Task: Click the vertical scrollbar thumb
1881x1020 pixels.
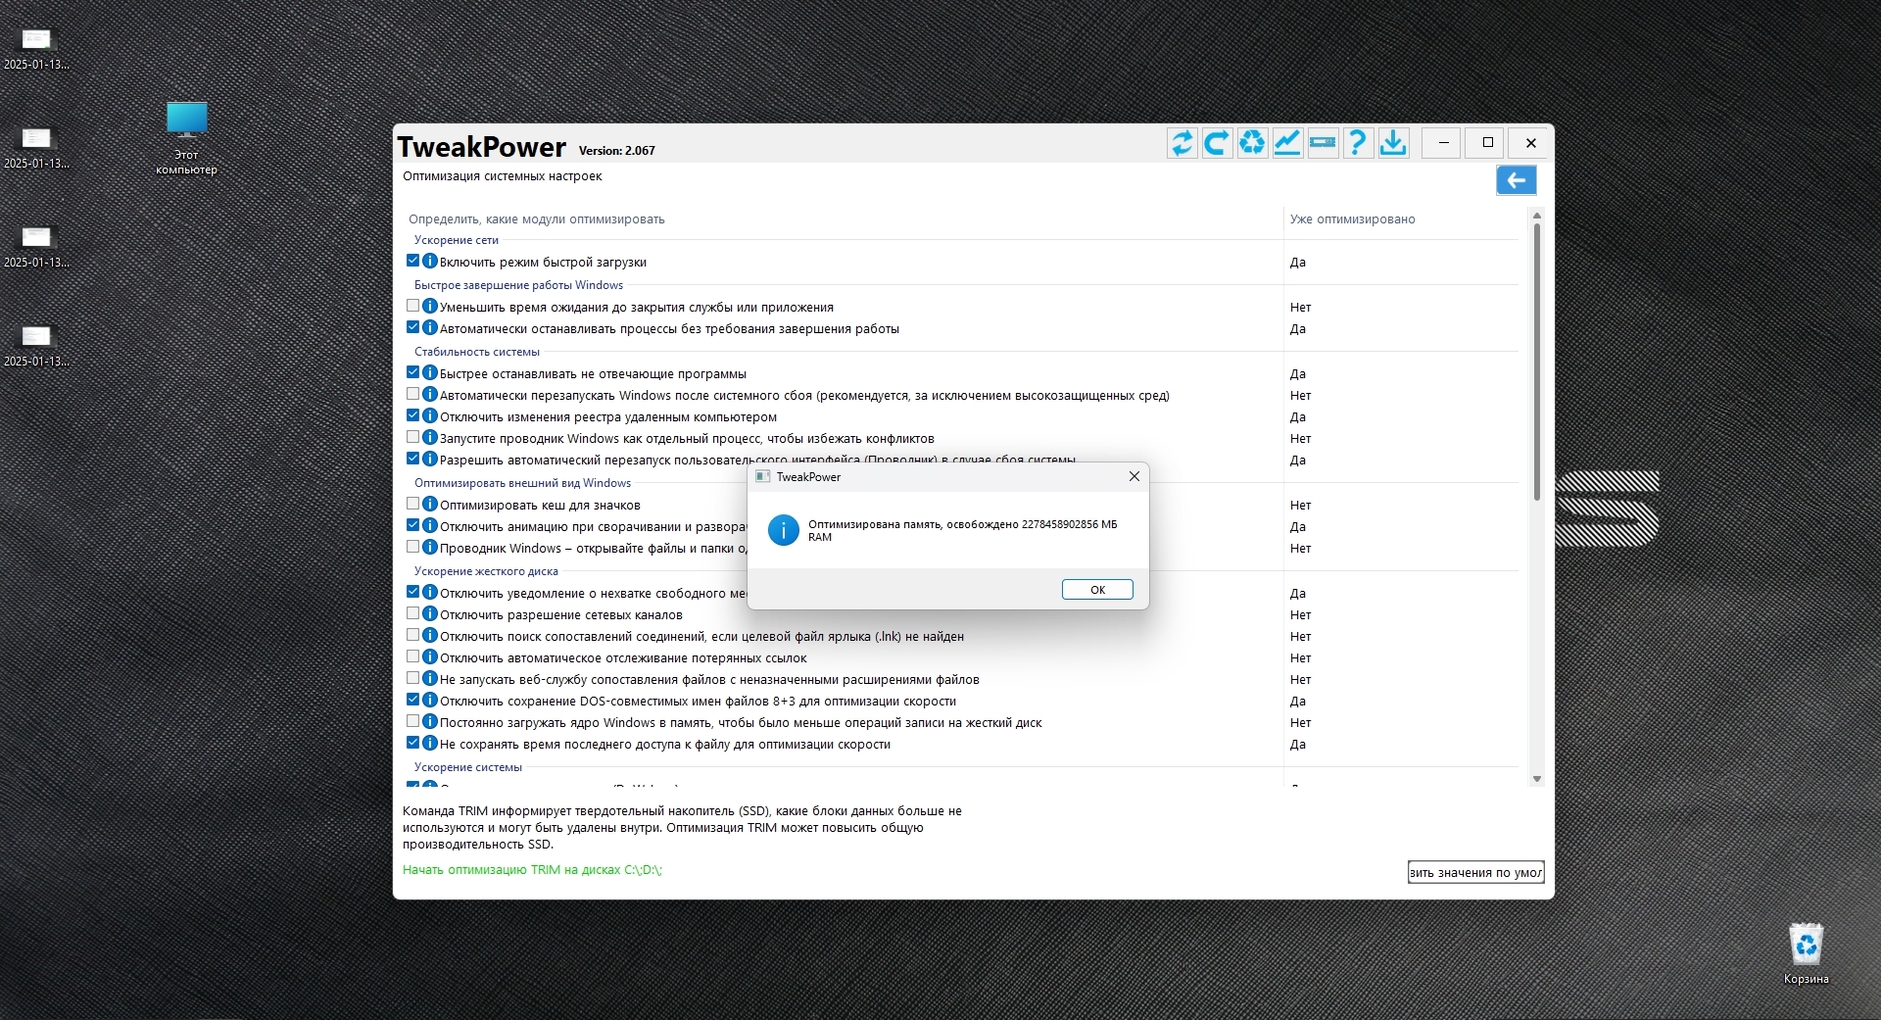Action: [x=1537, y=362]
